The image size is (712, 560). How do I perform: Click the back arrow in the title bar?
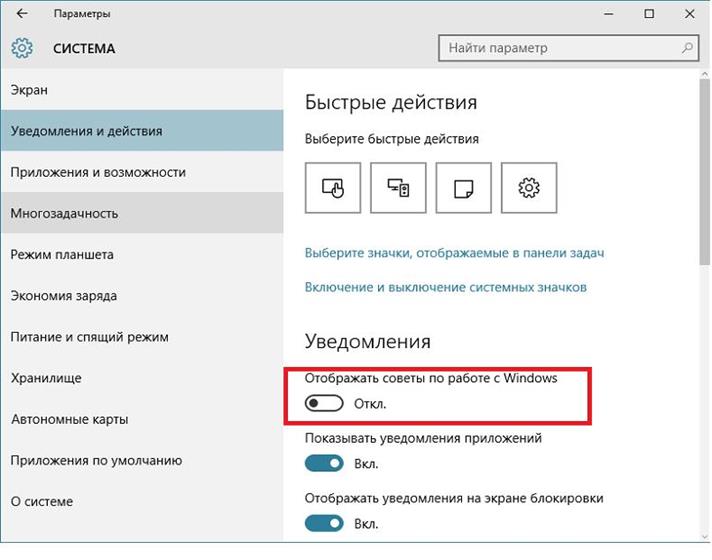tap(22, 14)
